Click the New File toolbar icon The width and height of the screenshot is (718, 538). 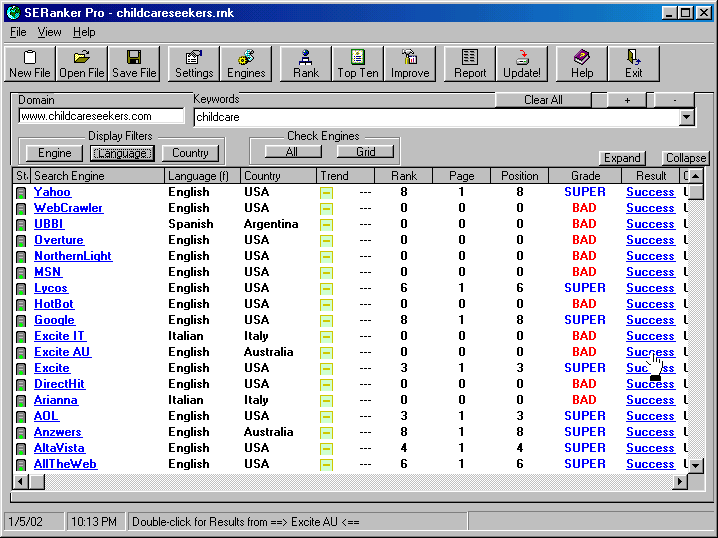pos(30,64)
